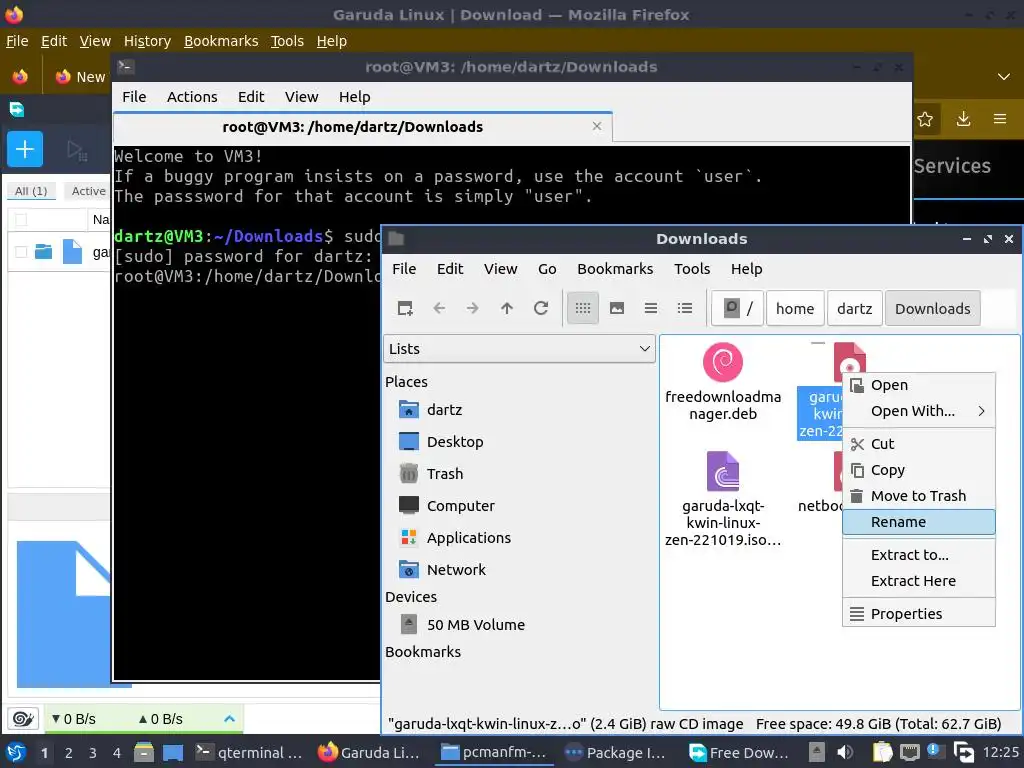Choose Copy in the context menu
The image size is (1024, 768).
coord(918,470)
